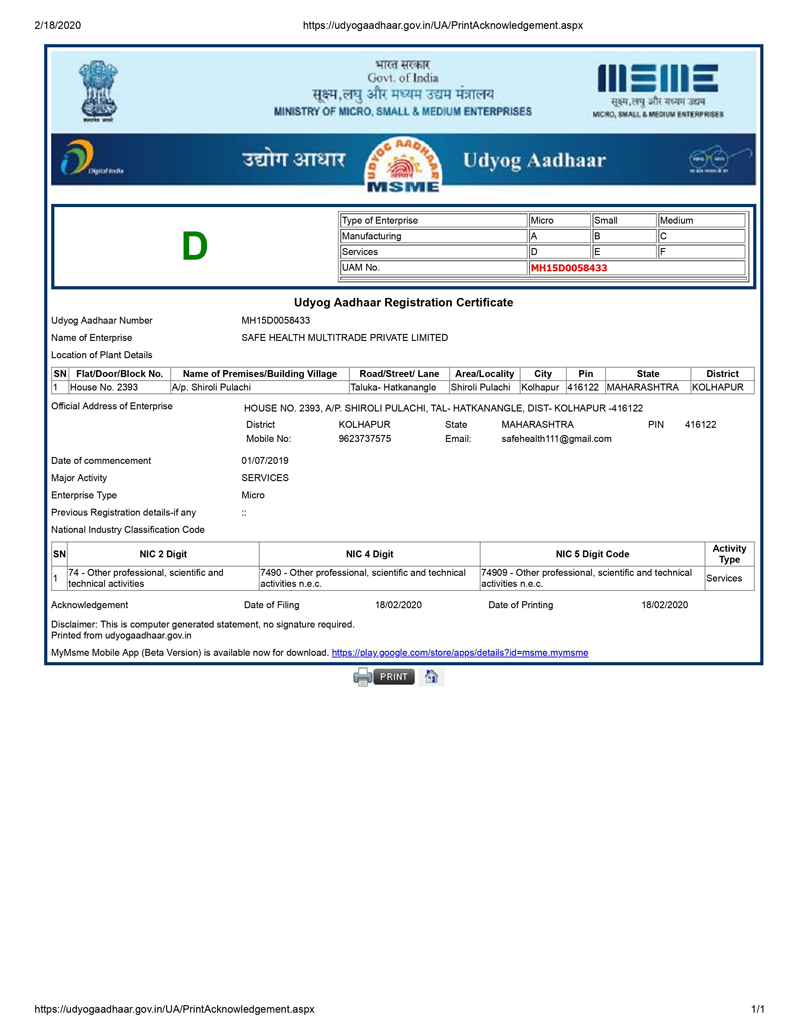Open the play.google.com MyMsme app link

(460, 653)
